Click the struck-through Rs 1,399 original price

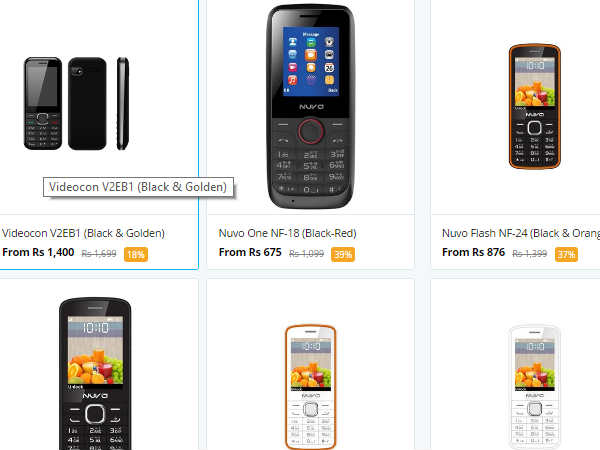pos(530,253)
